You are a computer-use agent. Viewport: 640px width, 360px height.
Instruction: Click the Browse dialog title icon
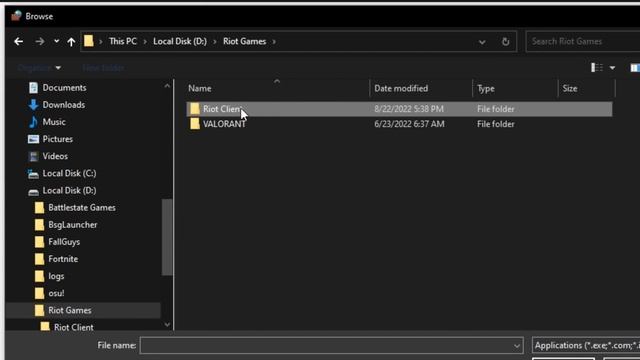tap(16, 16)
